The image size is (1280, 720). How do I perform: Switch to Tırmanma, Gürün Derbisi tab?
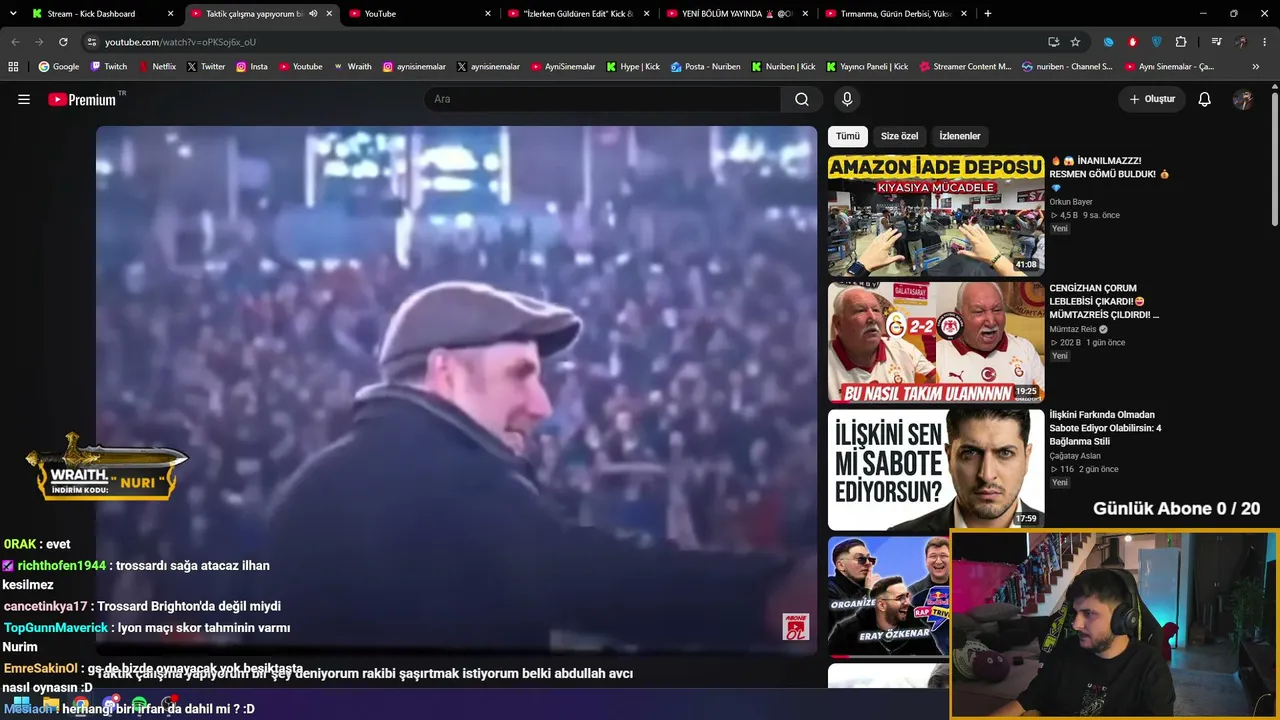(x=895, y=14)
